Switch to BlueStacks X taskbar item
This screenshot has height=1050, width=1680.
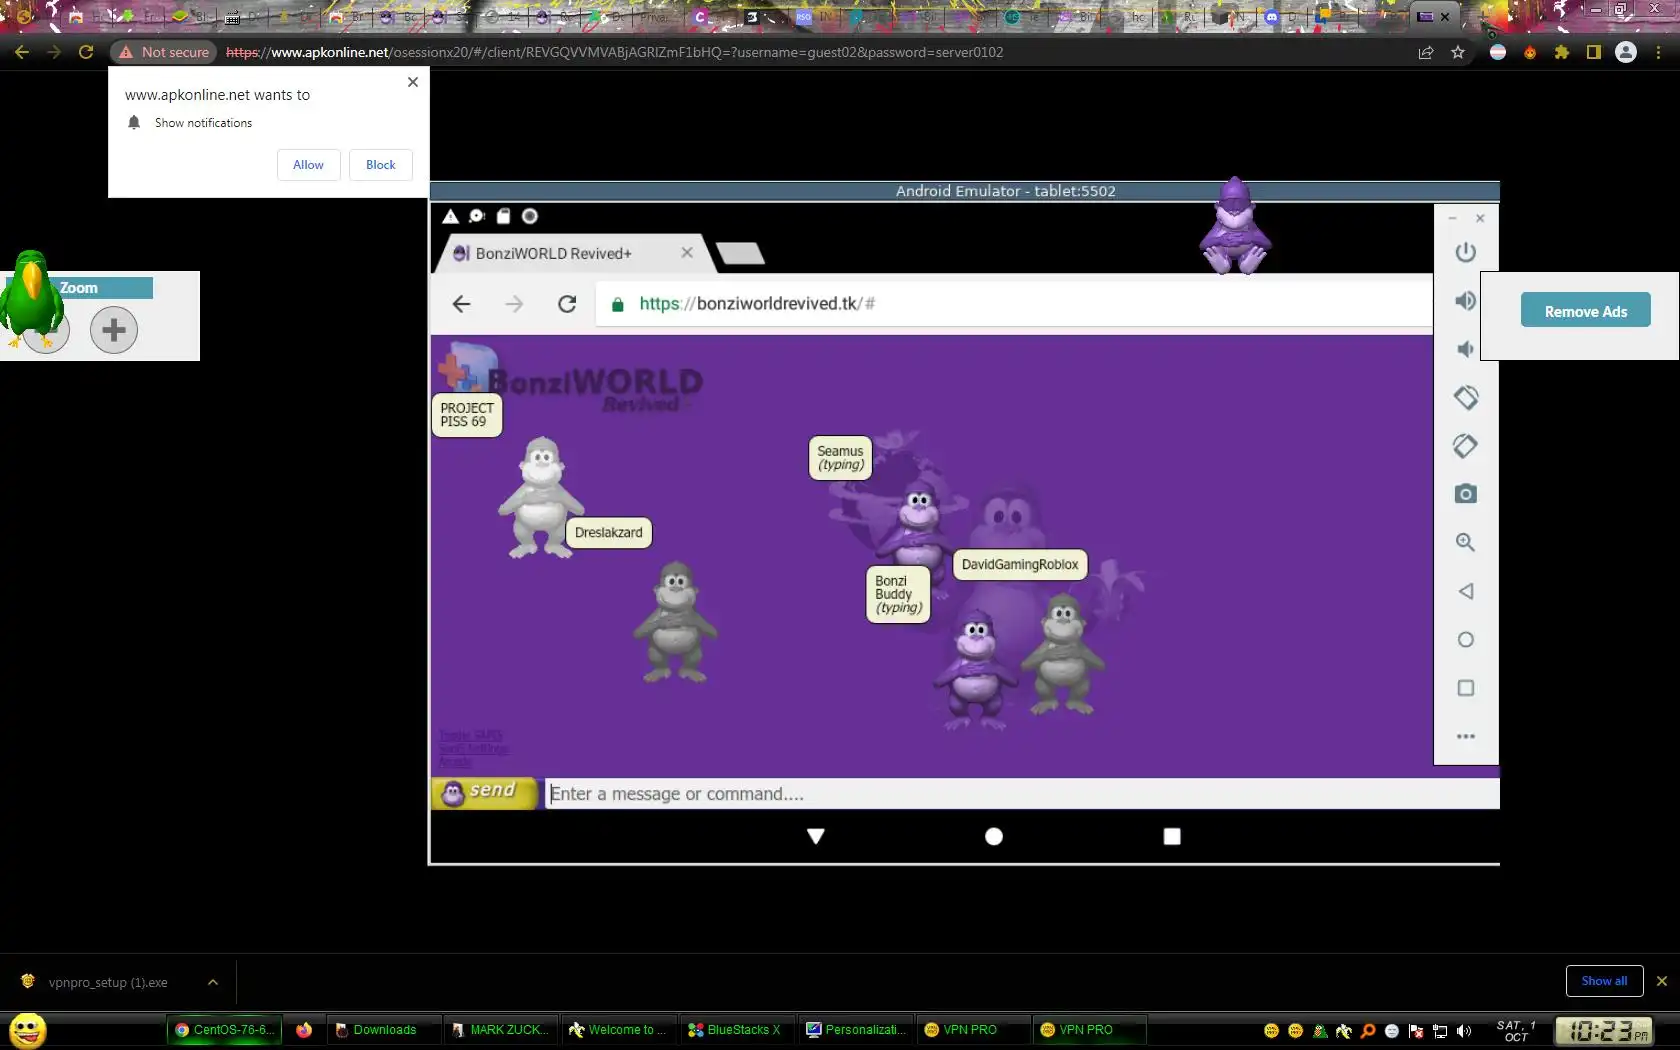coord(737,1030)
